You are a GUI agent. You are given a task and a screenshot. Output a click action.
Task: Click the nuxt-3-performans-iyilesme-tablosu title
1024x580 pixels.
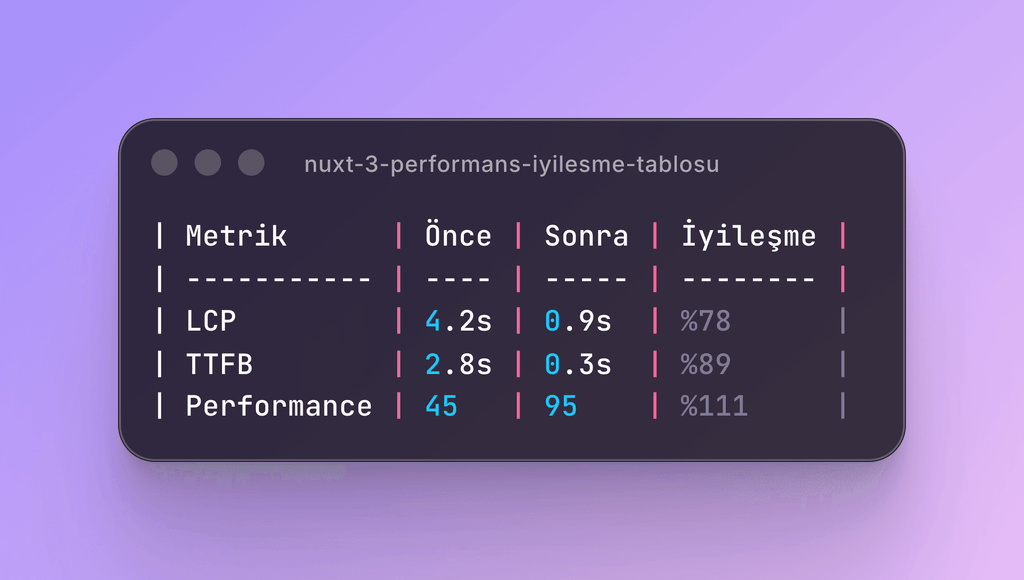512,164
